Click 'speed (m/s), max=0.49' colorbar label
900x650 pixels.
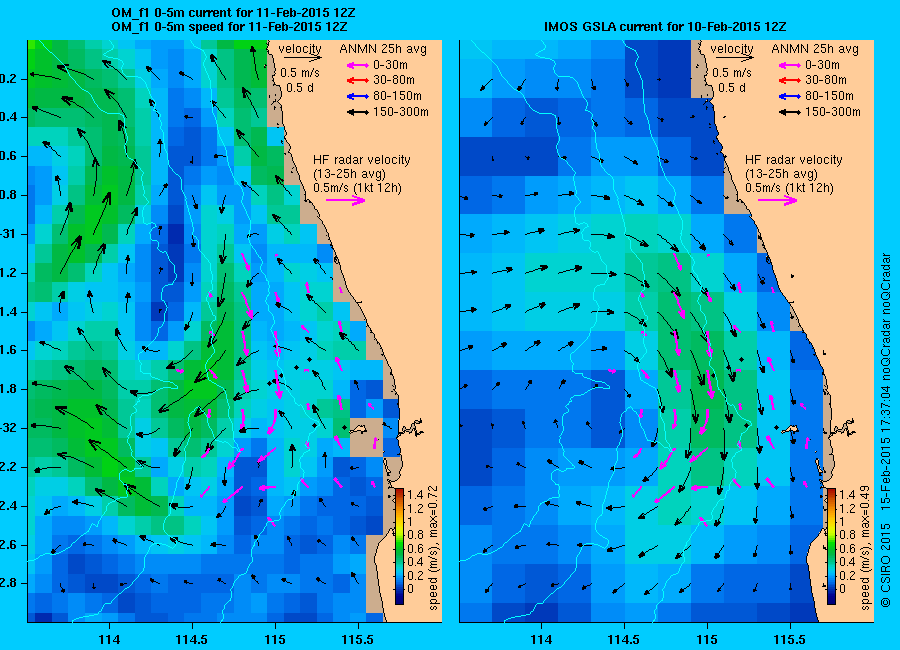pyautogui.click(x=865, y=548)
